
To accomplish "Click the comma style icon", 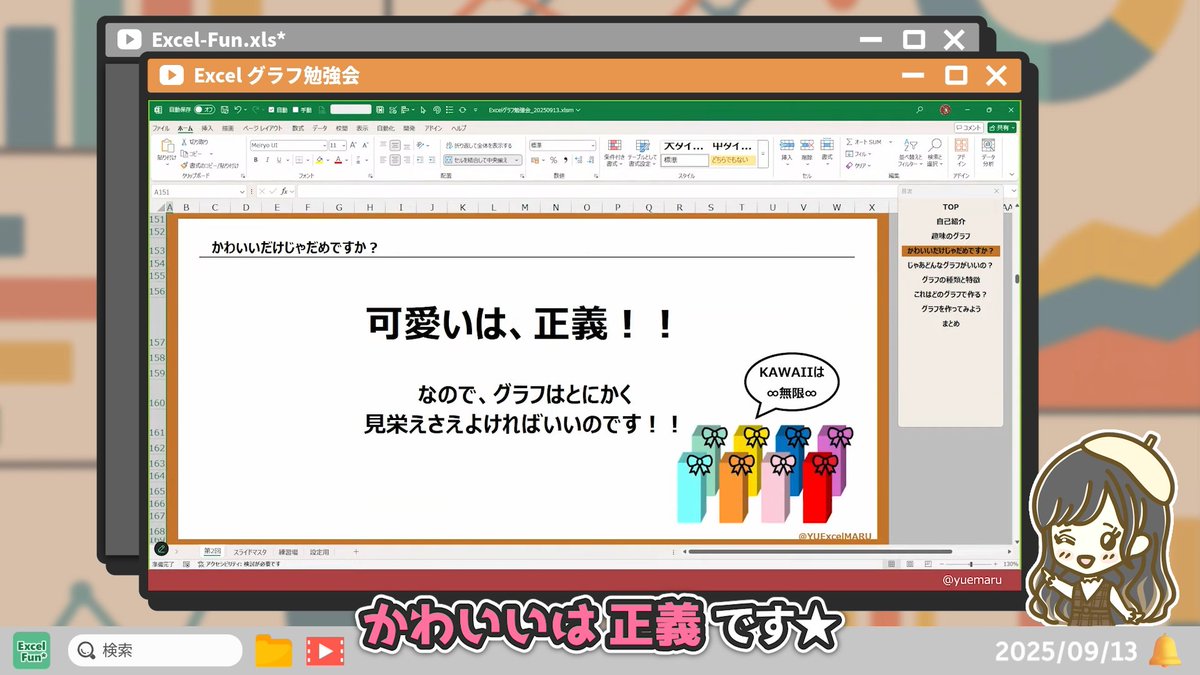I will point(565,160).
